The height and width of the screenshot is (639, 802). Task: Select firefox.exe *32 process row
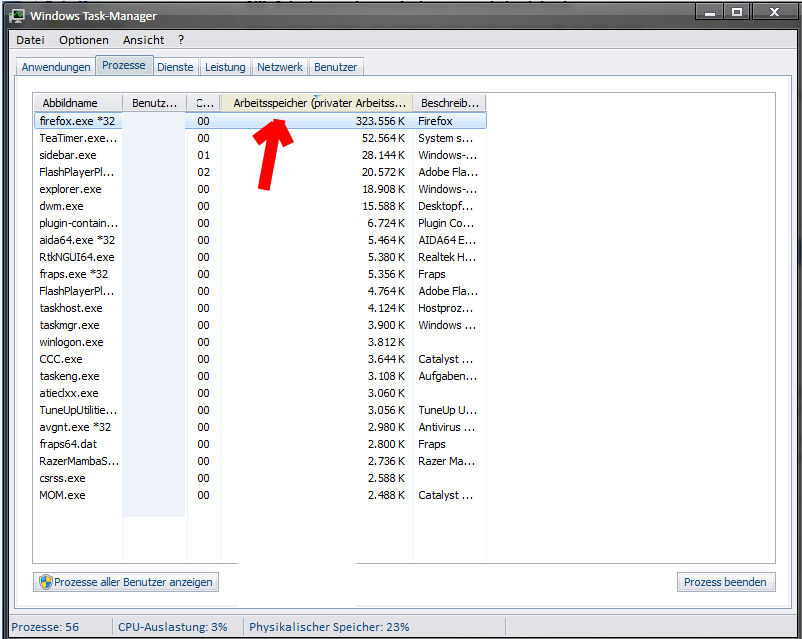[260, 121]
